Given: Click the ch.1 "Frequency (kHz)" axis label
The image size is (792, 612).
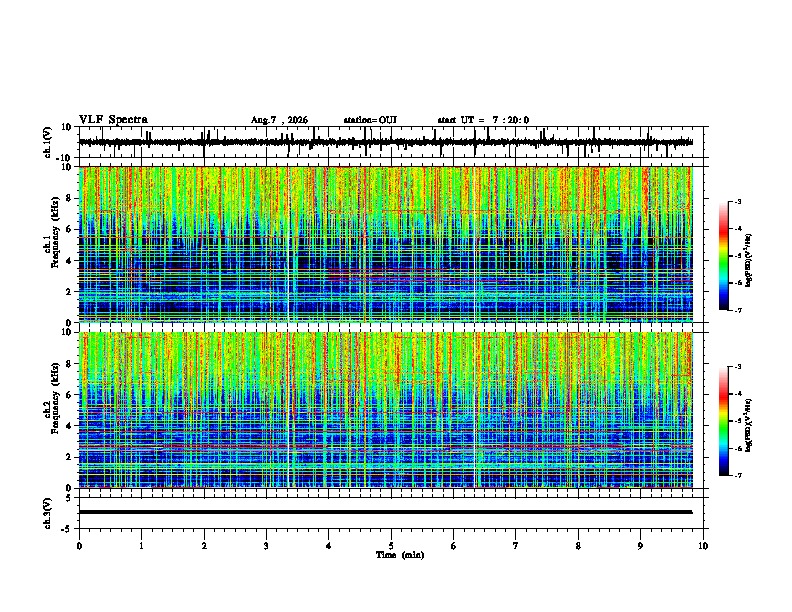Looking at the screenshot, I should (55, 233).
